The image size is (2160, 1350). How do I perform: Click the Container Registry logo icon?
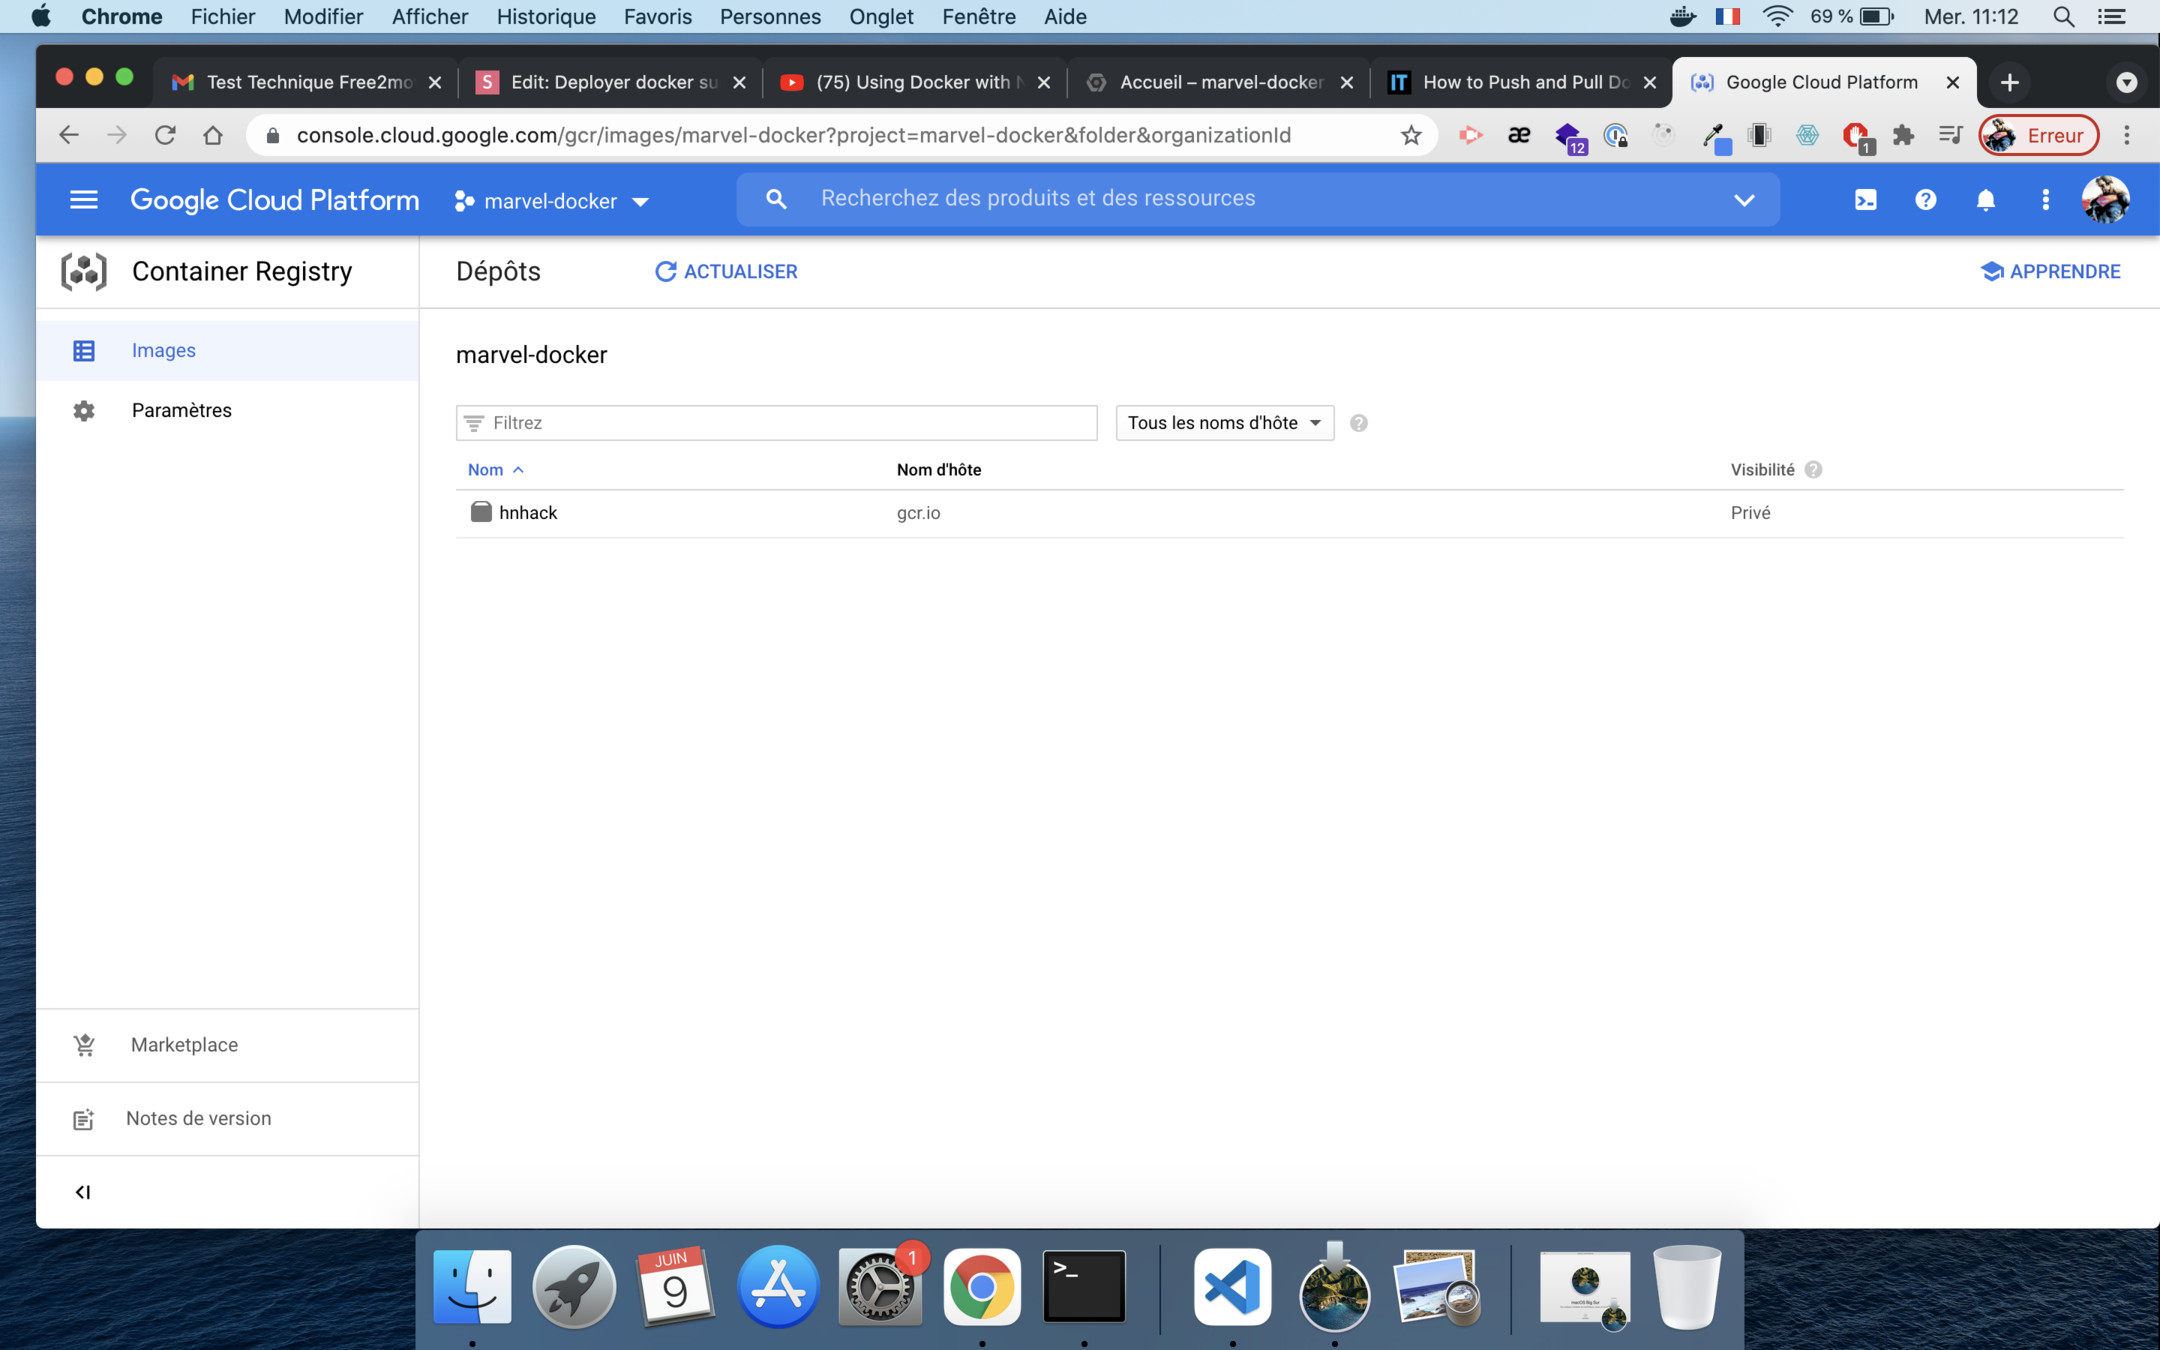pyautogui.click(x=84, y=272)
